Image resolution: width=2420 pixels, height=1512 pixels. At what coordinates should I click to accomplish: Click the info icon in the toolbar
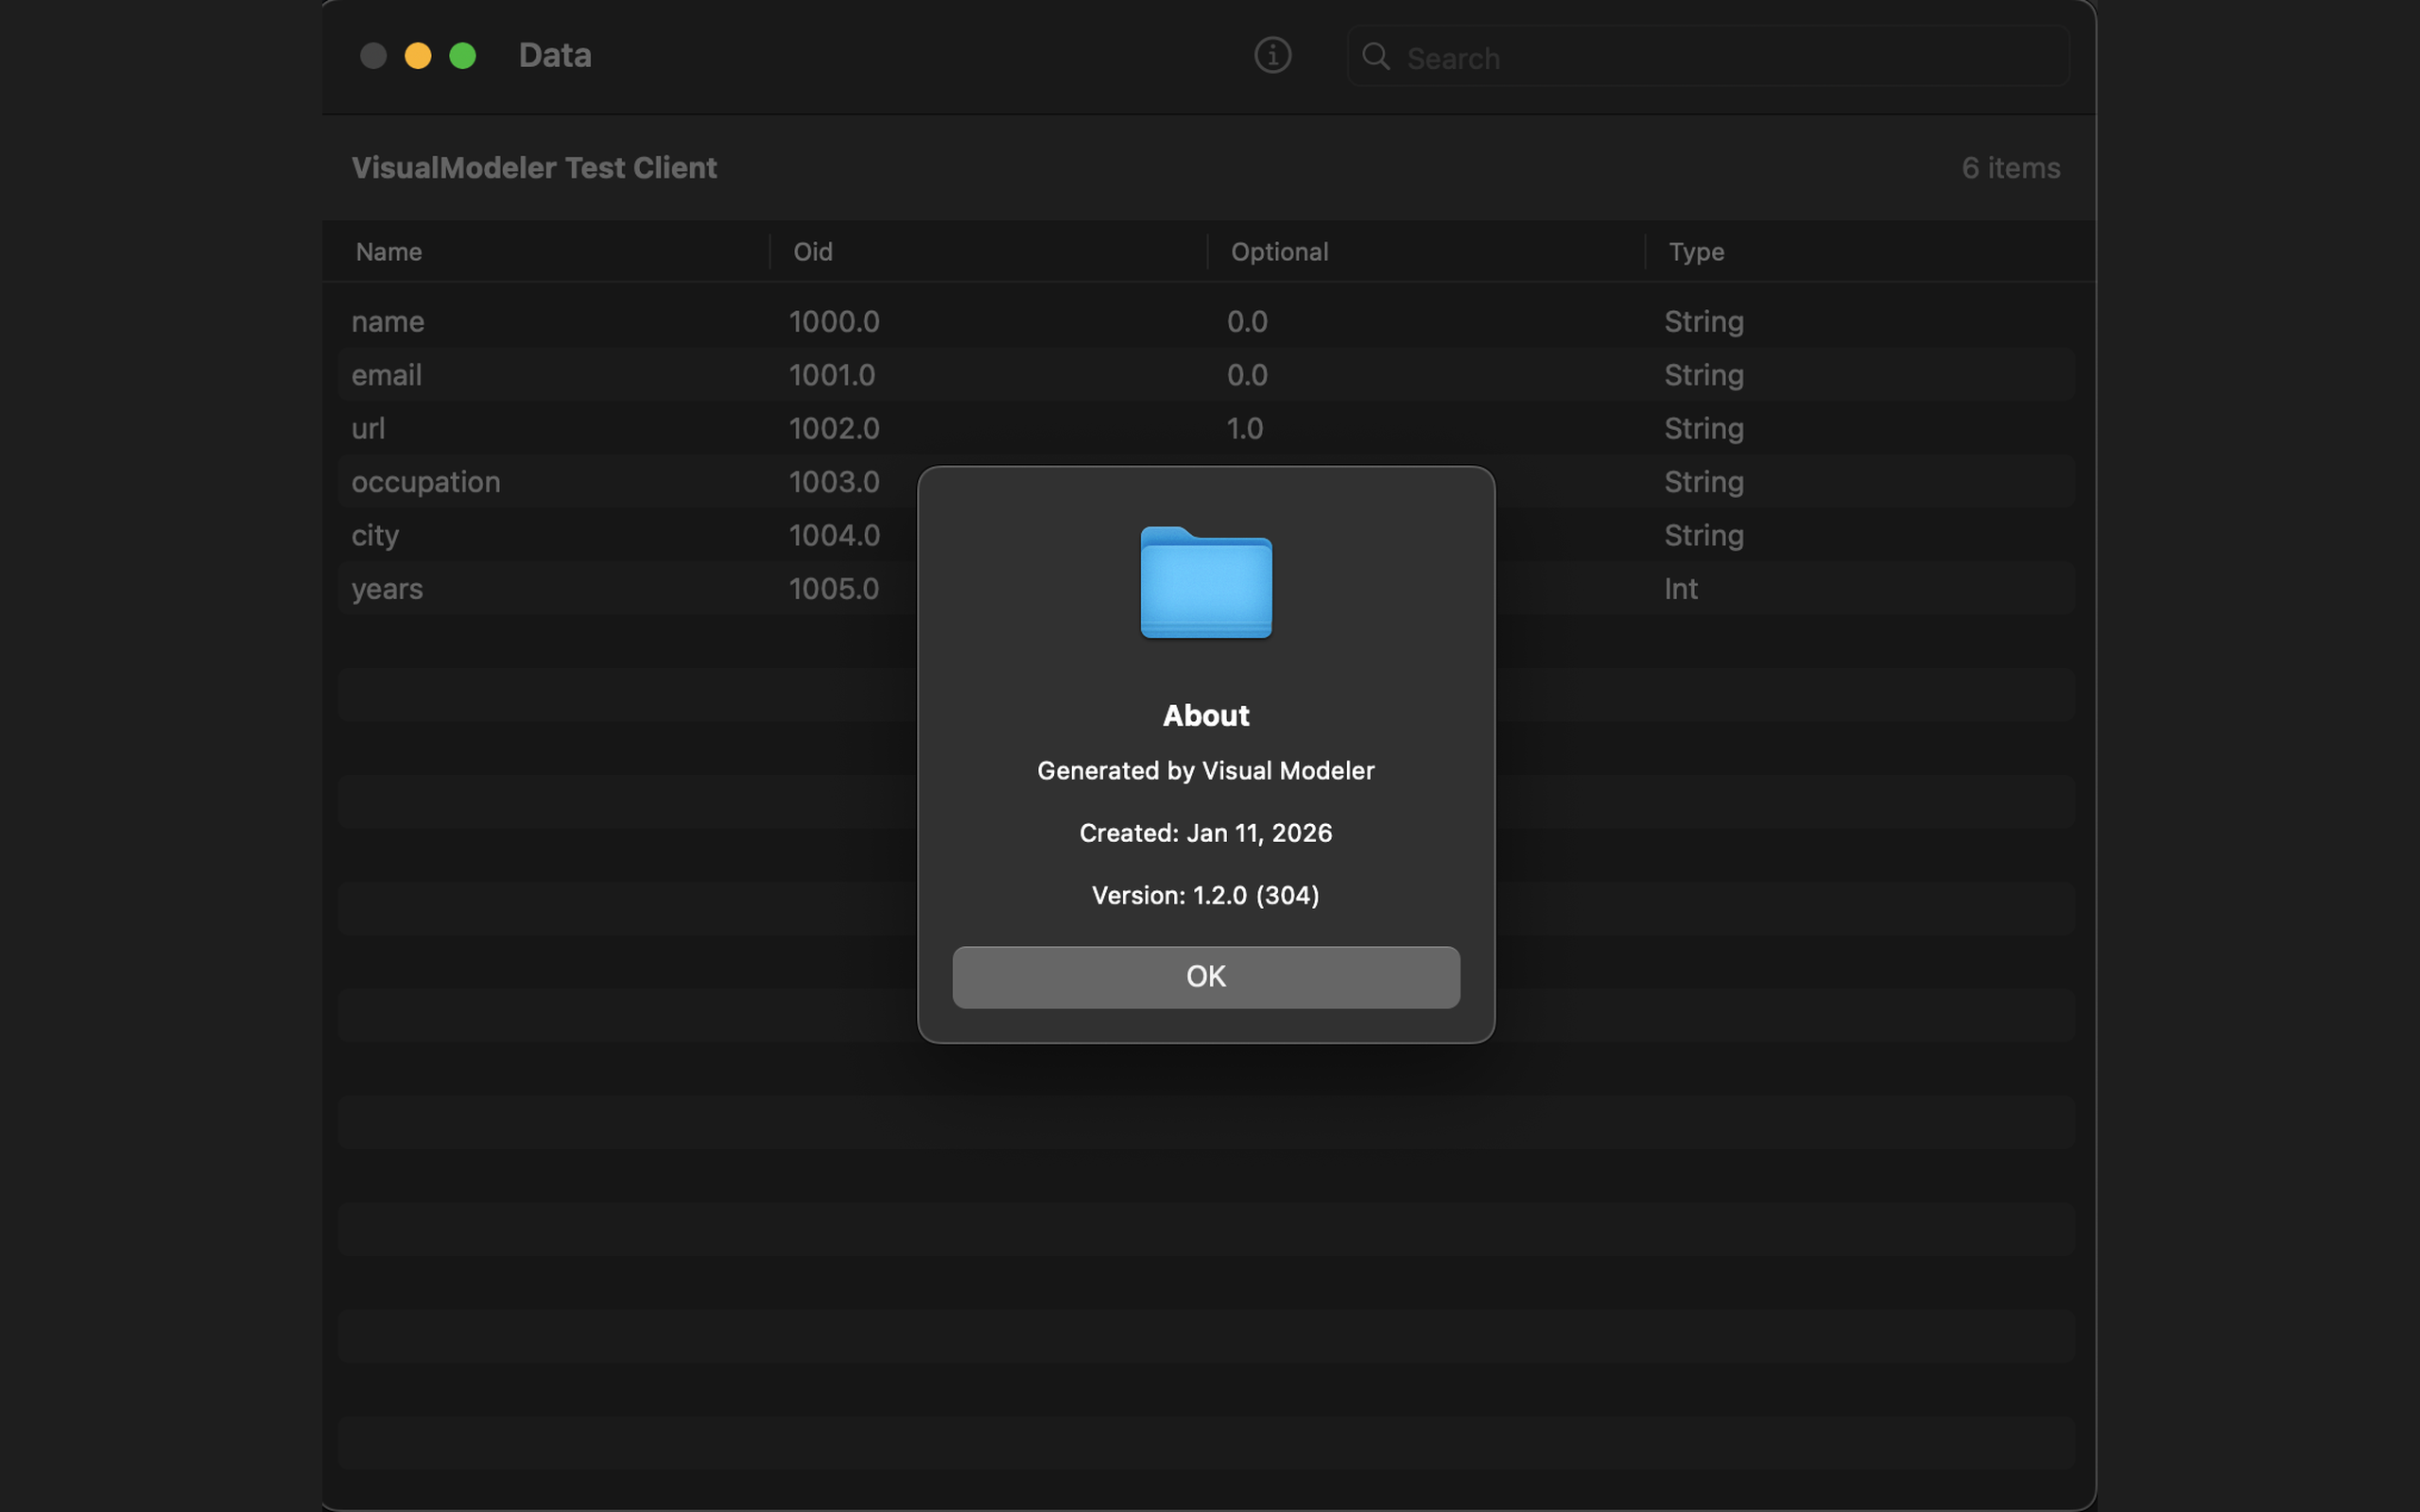coord(1272,55)
